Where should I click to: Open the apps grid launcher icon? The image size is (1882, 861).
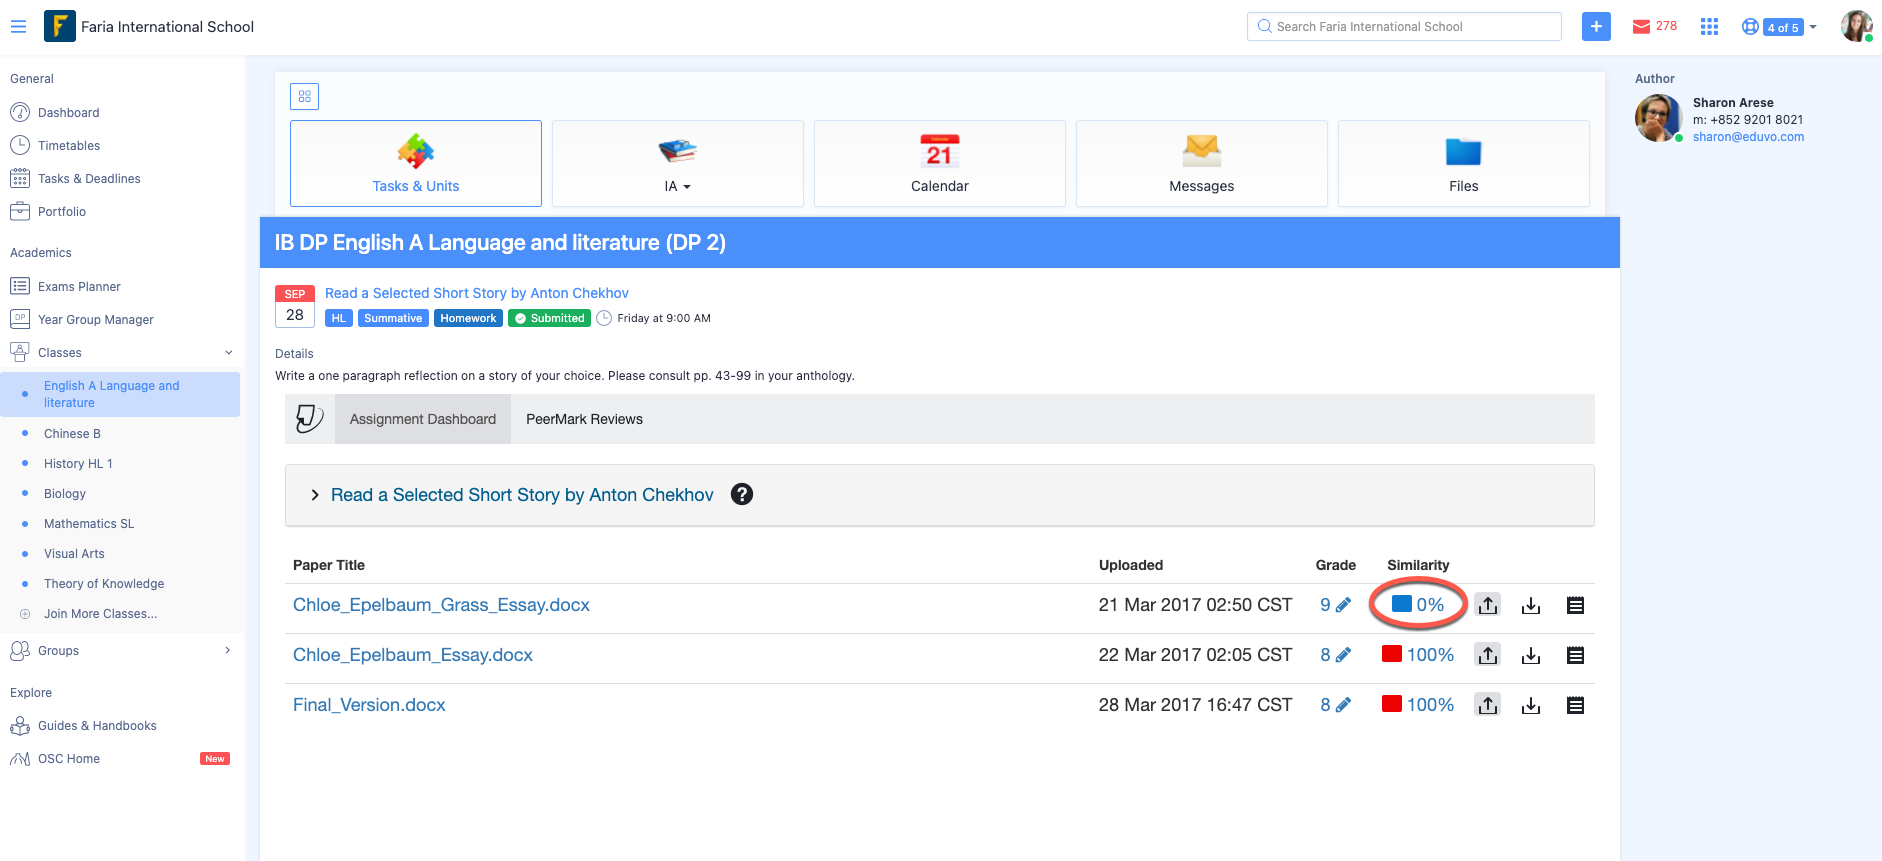(1709, 27)
